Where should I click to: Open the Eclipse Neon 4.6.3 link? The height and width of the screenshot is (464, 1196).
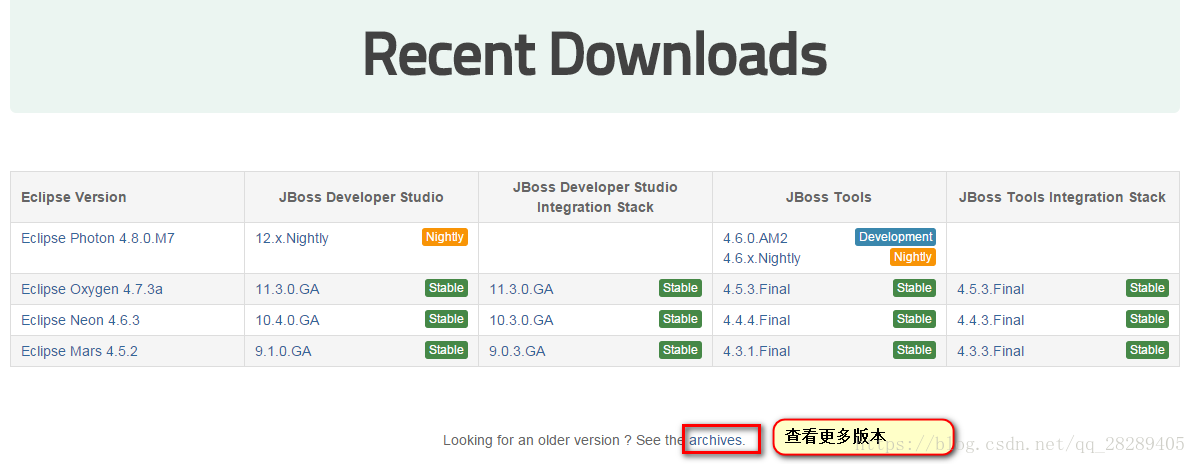click(x=80, y=320)
